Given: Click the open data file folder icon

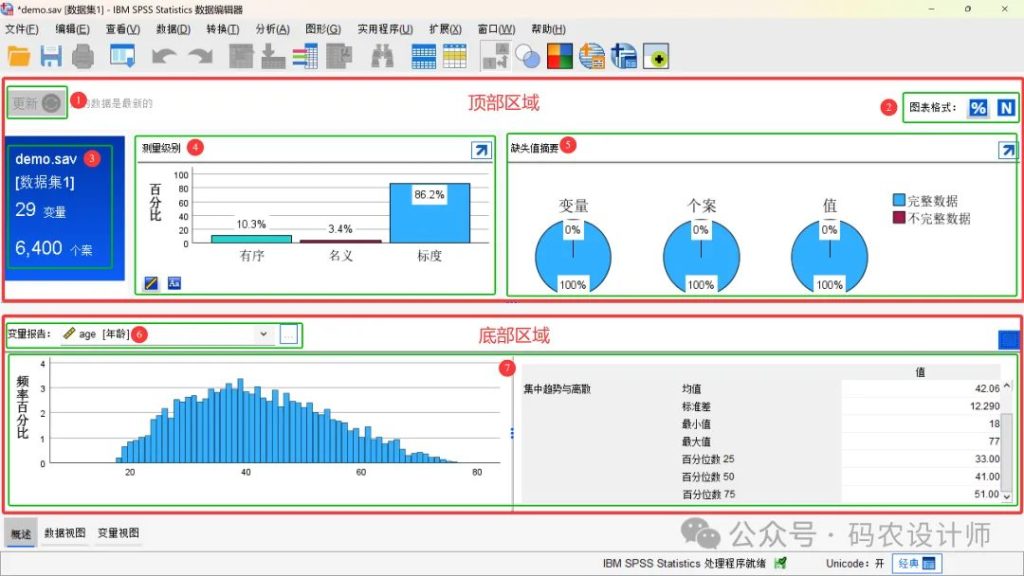Looking at the screenshot, I should [19, 57].
